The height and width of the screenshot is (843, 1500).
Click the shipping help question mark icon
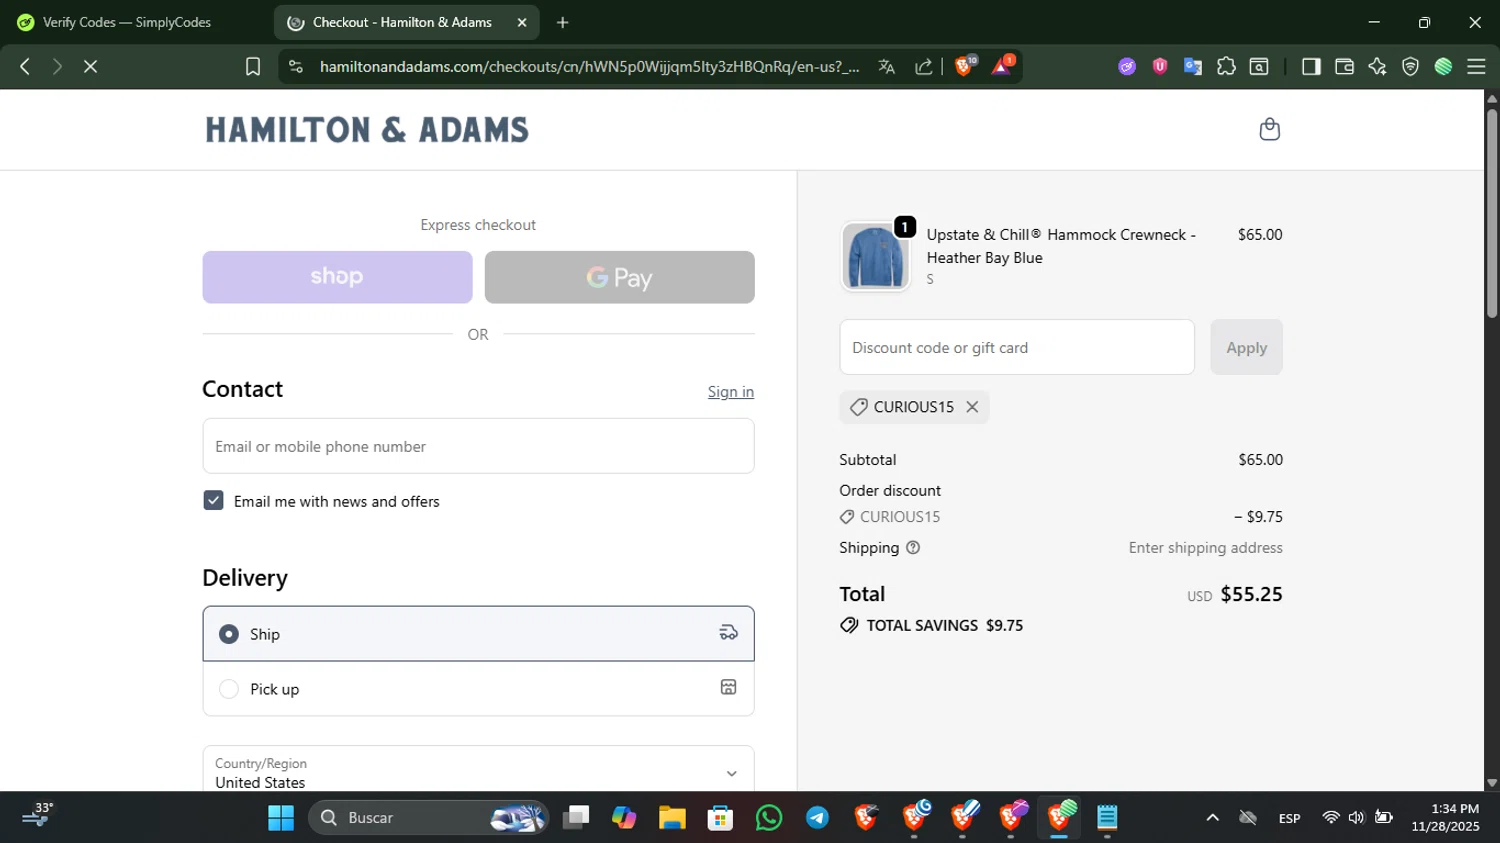[x=913, y=548]
